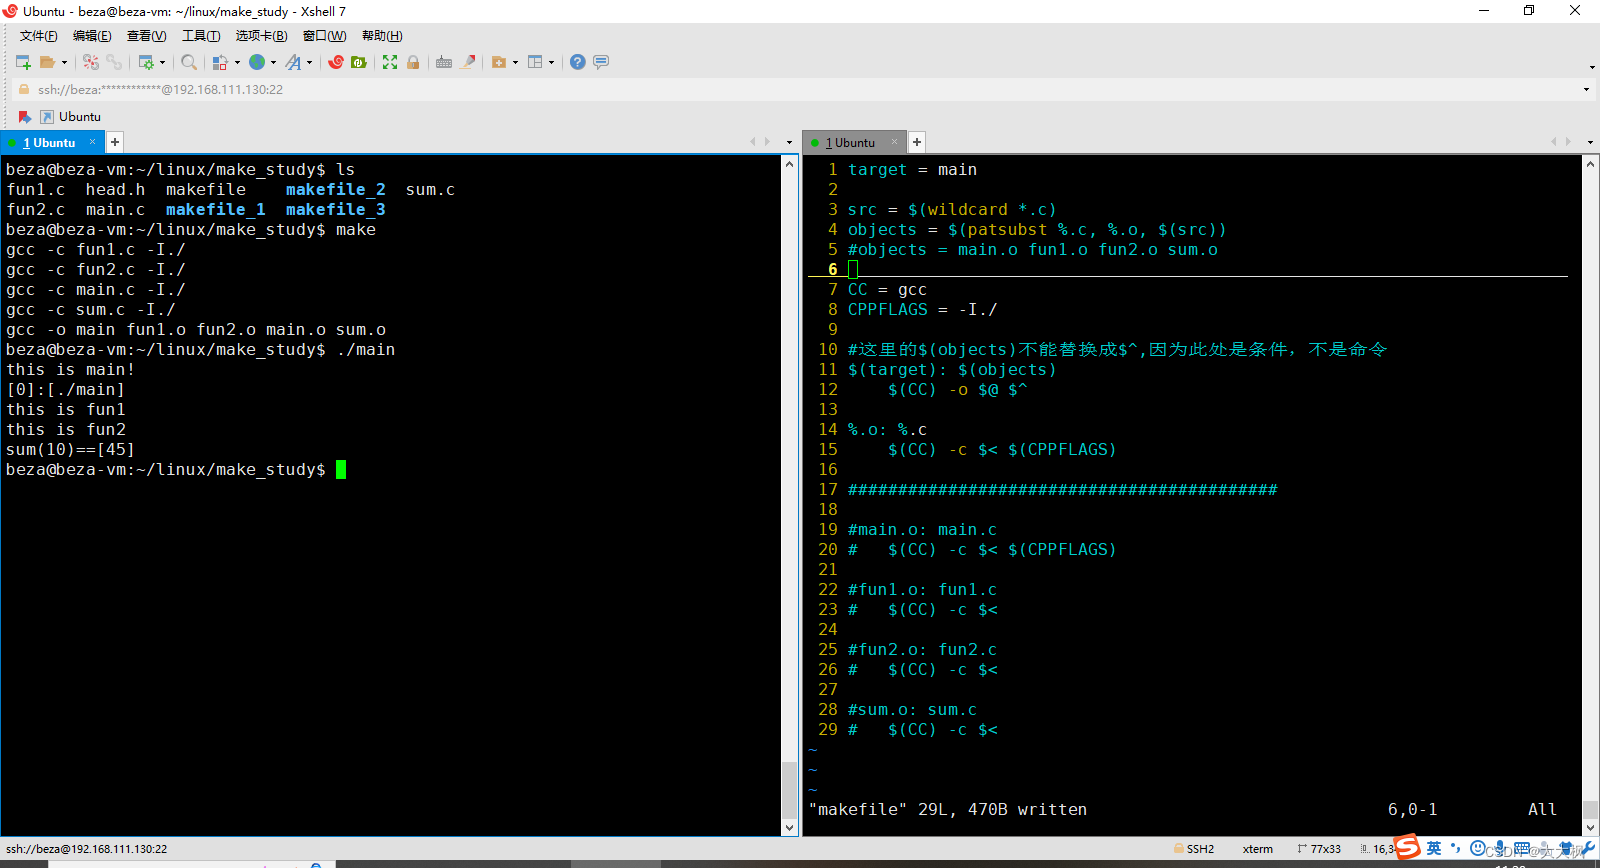The height and width of the screenshot is (868, 1600).
Task: Click the Open session folder icon
Action: tap(47, 62)
